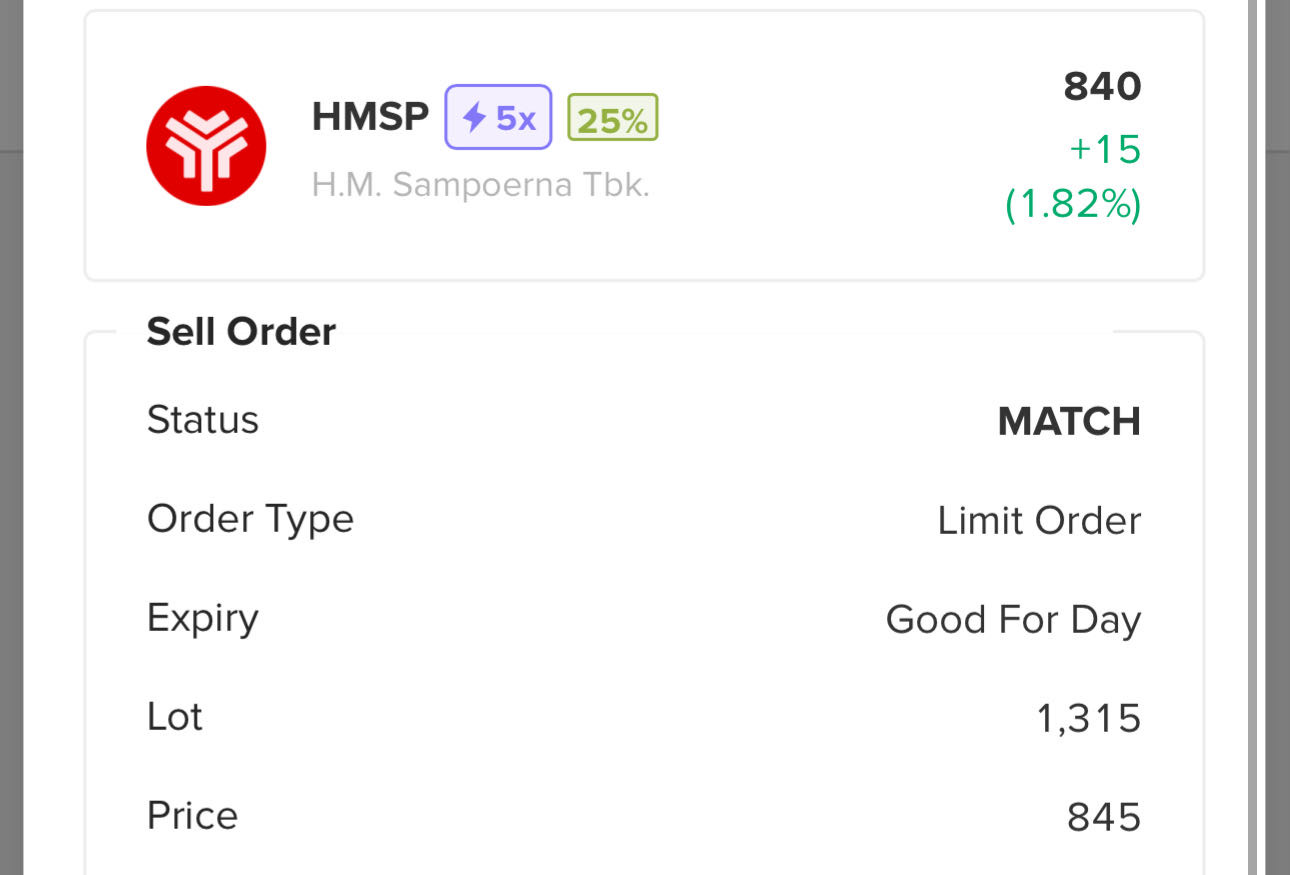Click the Price row label
The image size is (1290, 875).
(192, 815)
